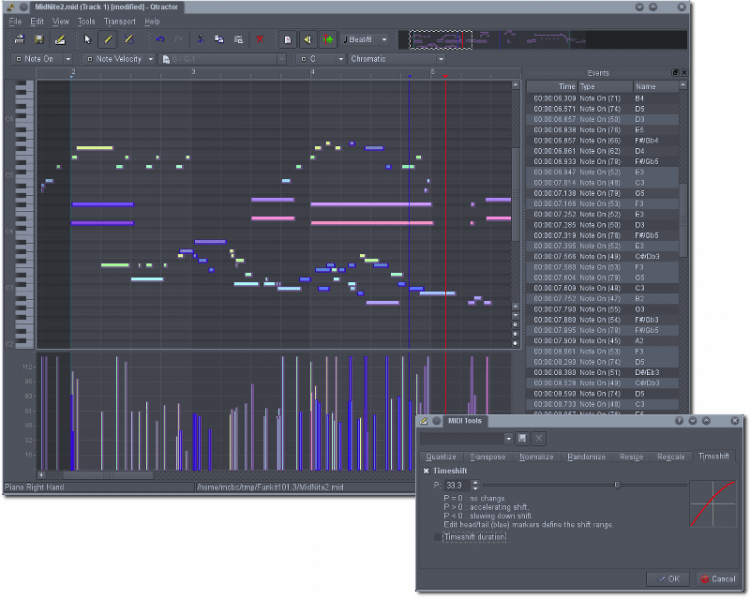Click the P value field showing 33.3
The width and height of the screenshot is (750, 600).
[x=457, y=485]
